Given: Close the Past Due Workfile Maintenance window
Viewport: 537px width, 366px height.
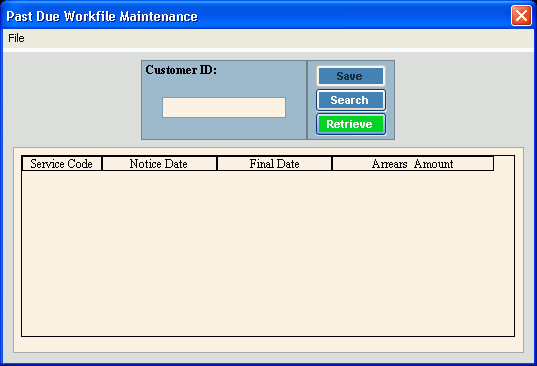Looking at the screenshot, I should tap(521, 16).
